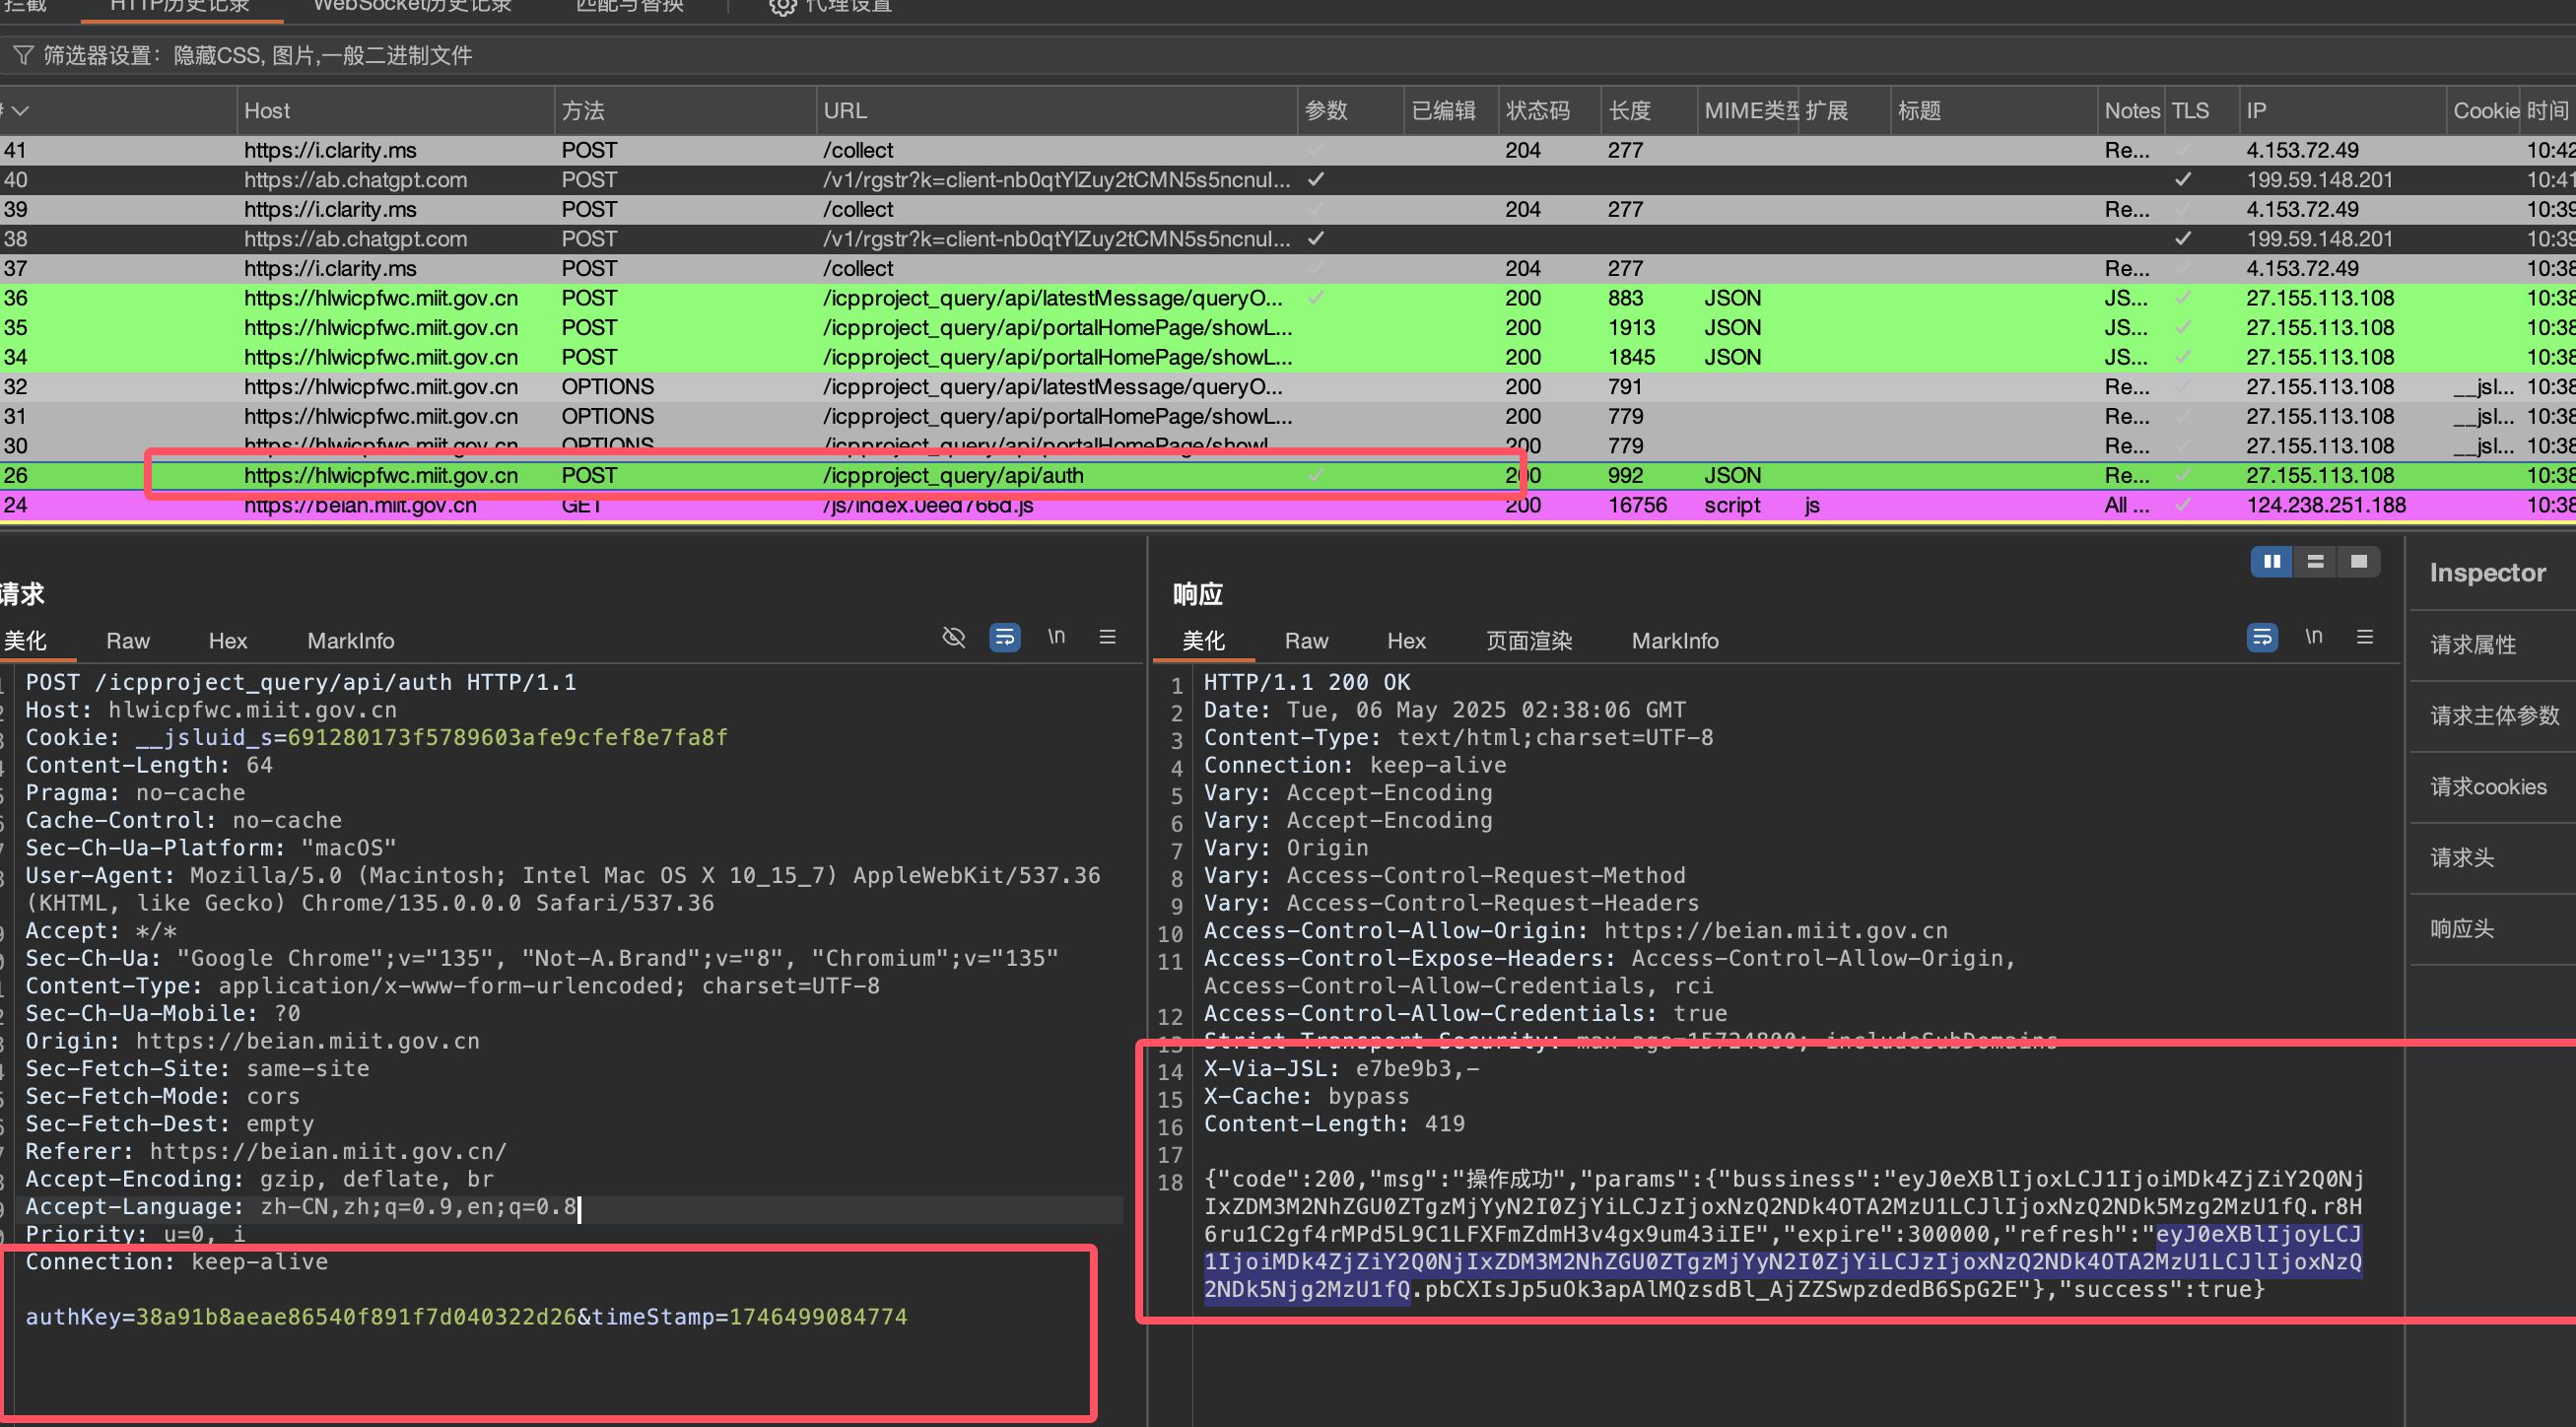
Task: Click the funnel filter icon
Action: click(22, 55)
